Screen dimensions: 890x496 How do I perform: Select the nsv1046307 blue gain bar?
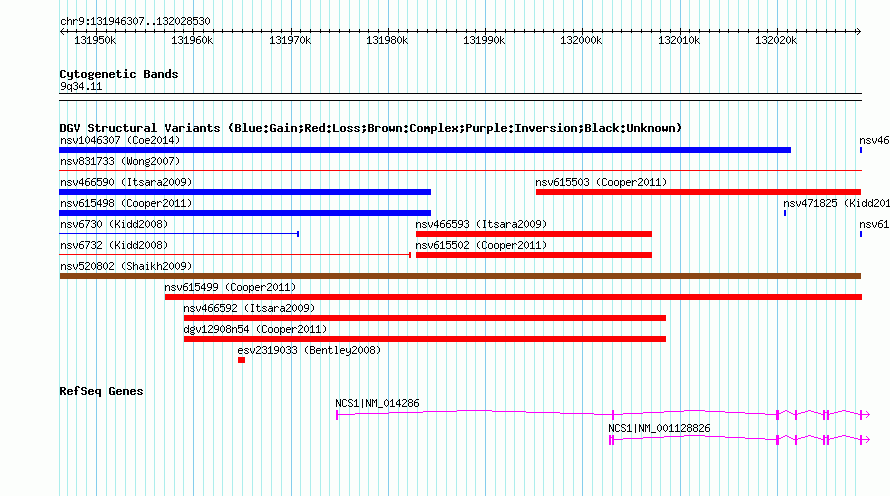[x=425, y=150]
